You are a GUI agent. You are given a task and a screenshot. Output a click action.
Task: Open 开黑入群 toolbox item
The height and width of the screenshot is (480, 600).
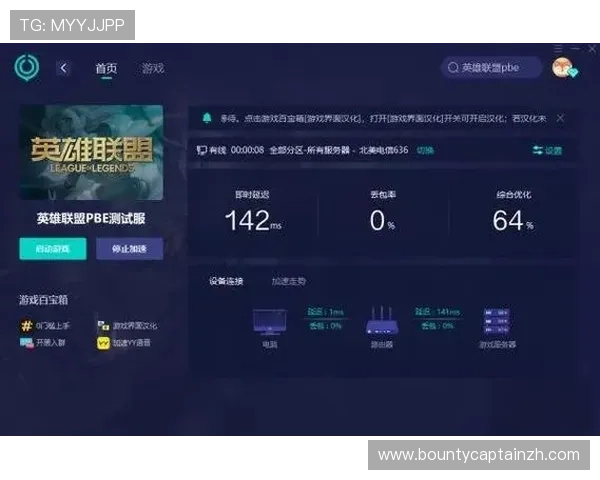(x=42, y=343)
